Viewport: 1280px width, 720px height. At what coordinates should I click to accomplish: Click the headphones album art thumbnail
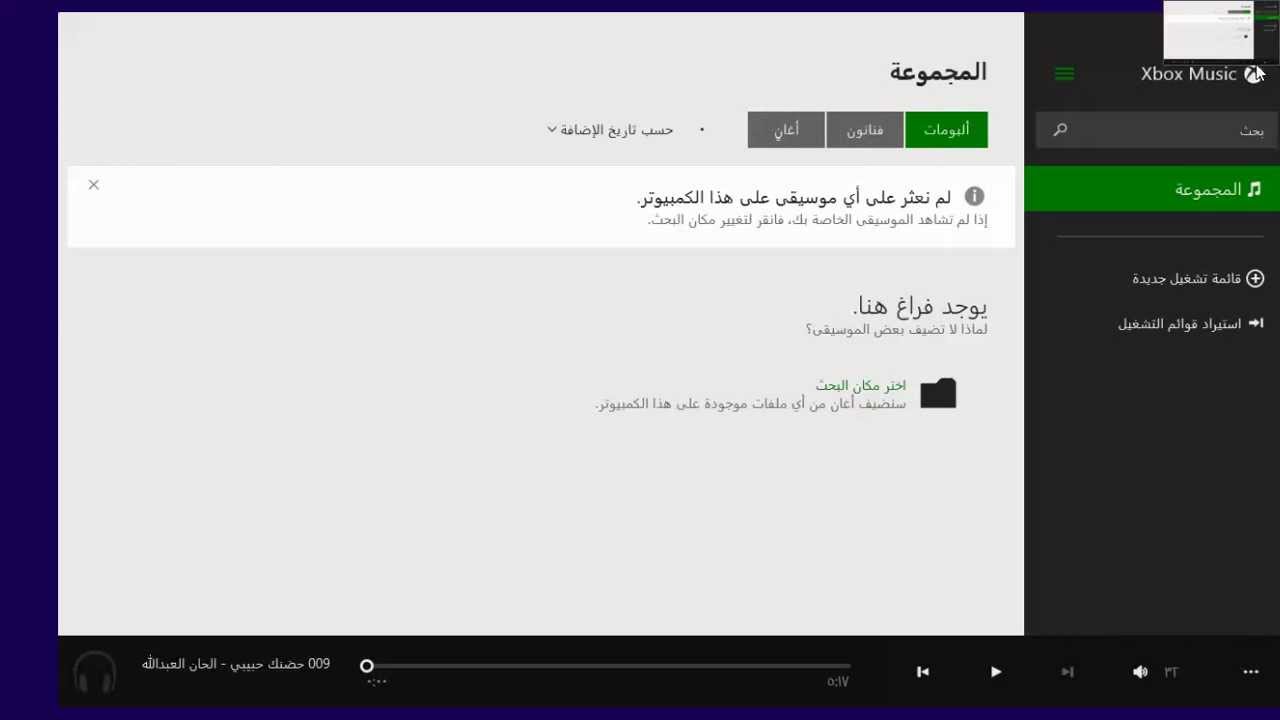(x=95, y=672)
